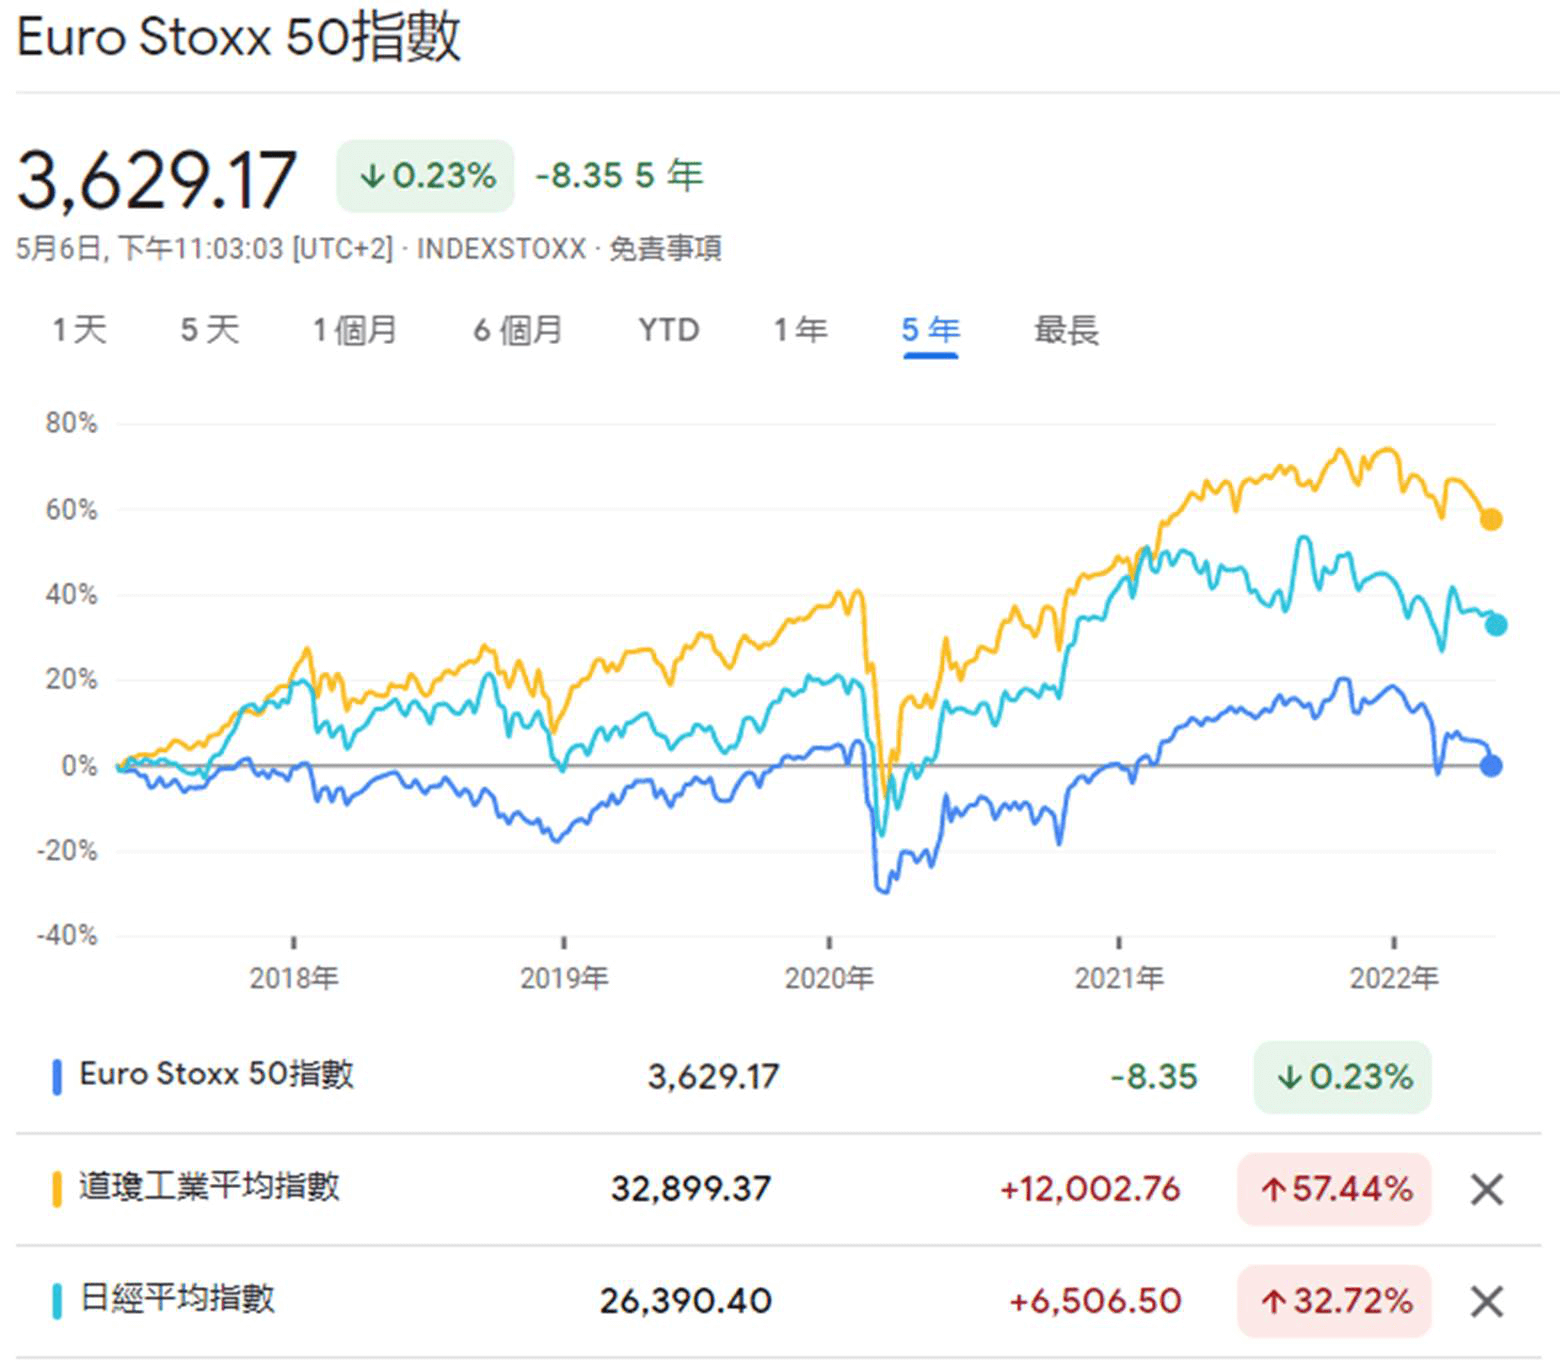Viewport: 1560px width, 1361px height.
Task: Select the 1年 chart range
Action: click(800, 330)
